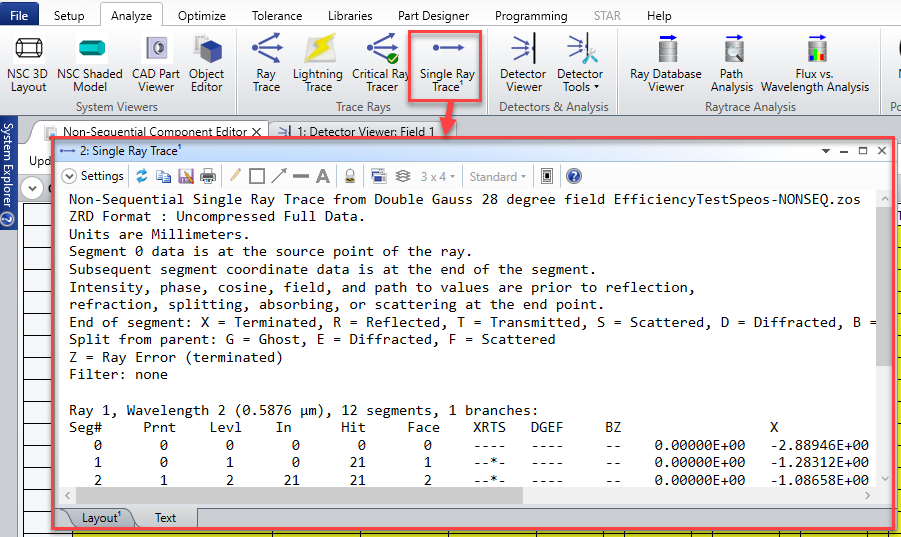
Task: Open the NSC Shaded Model viewer
Action: tap(90, 64)
